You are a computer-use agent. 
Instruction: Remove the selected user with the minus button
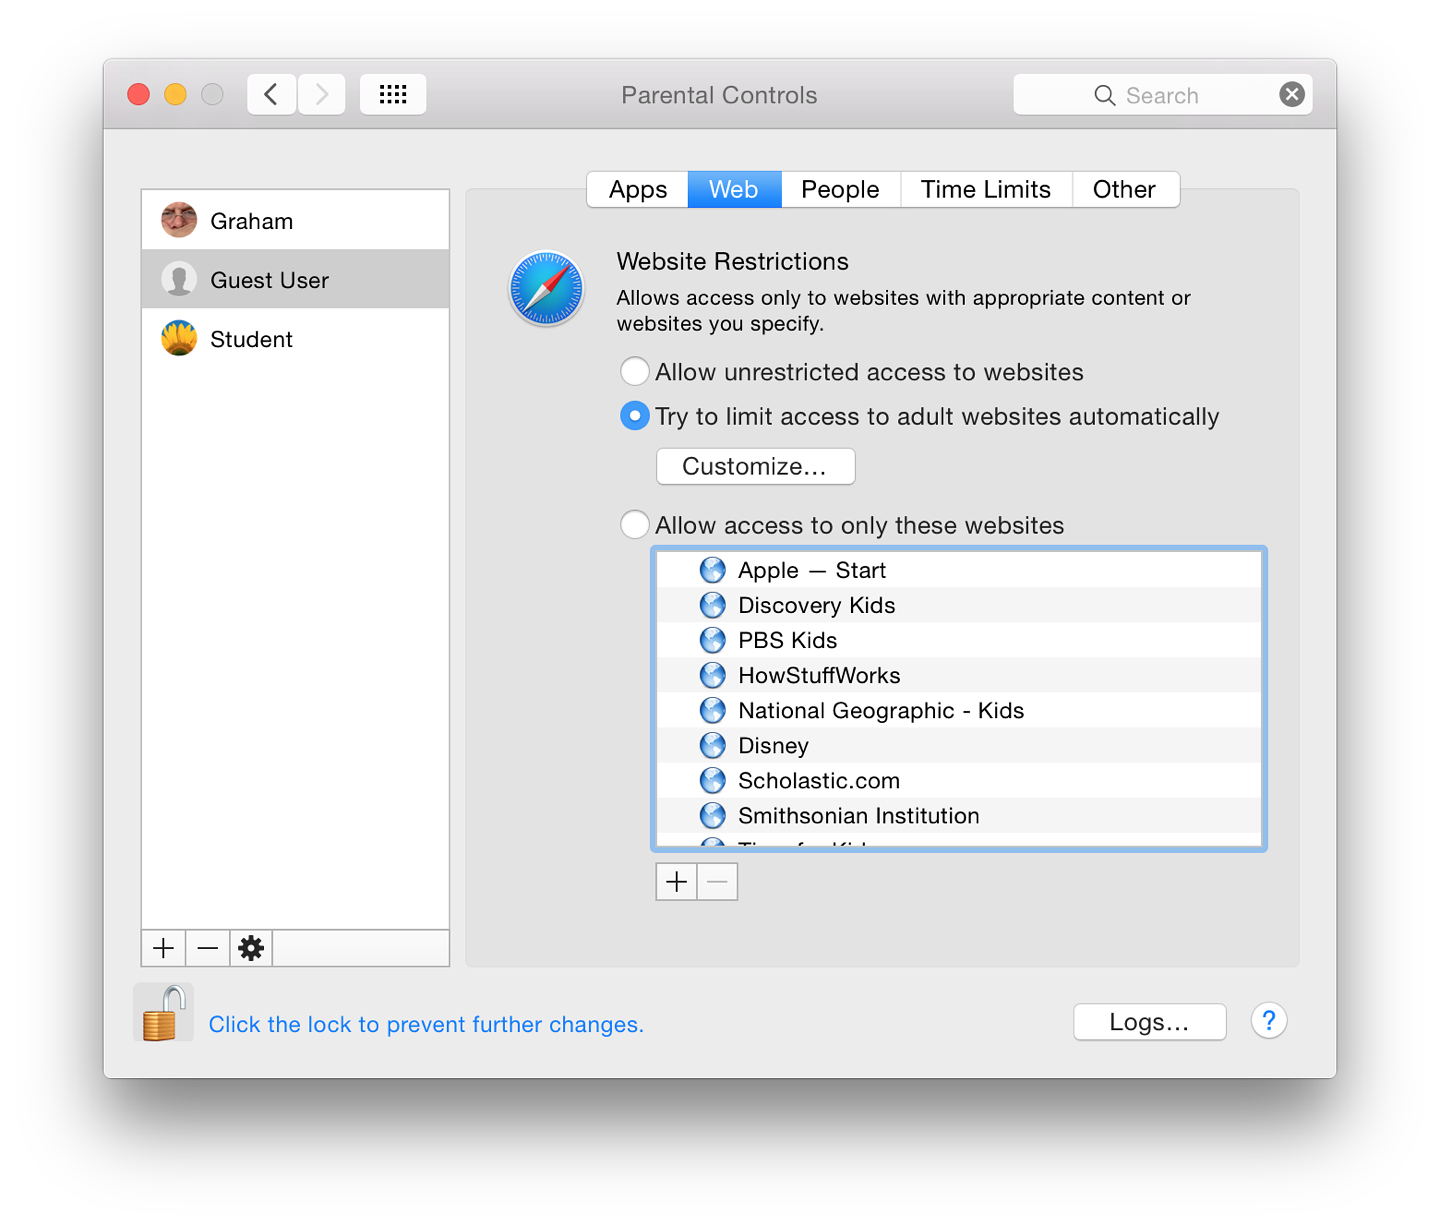coord(207,948)
